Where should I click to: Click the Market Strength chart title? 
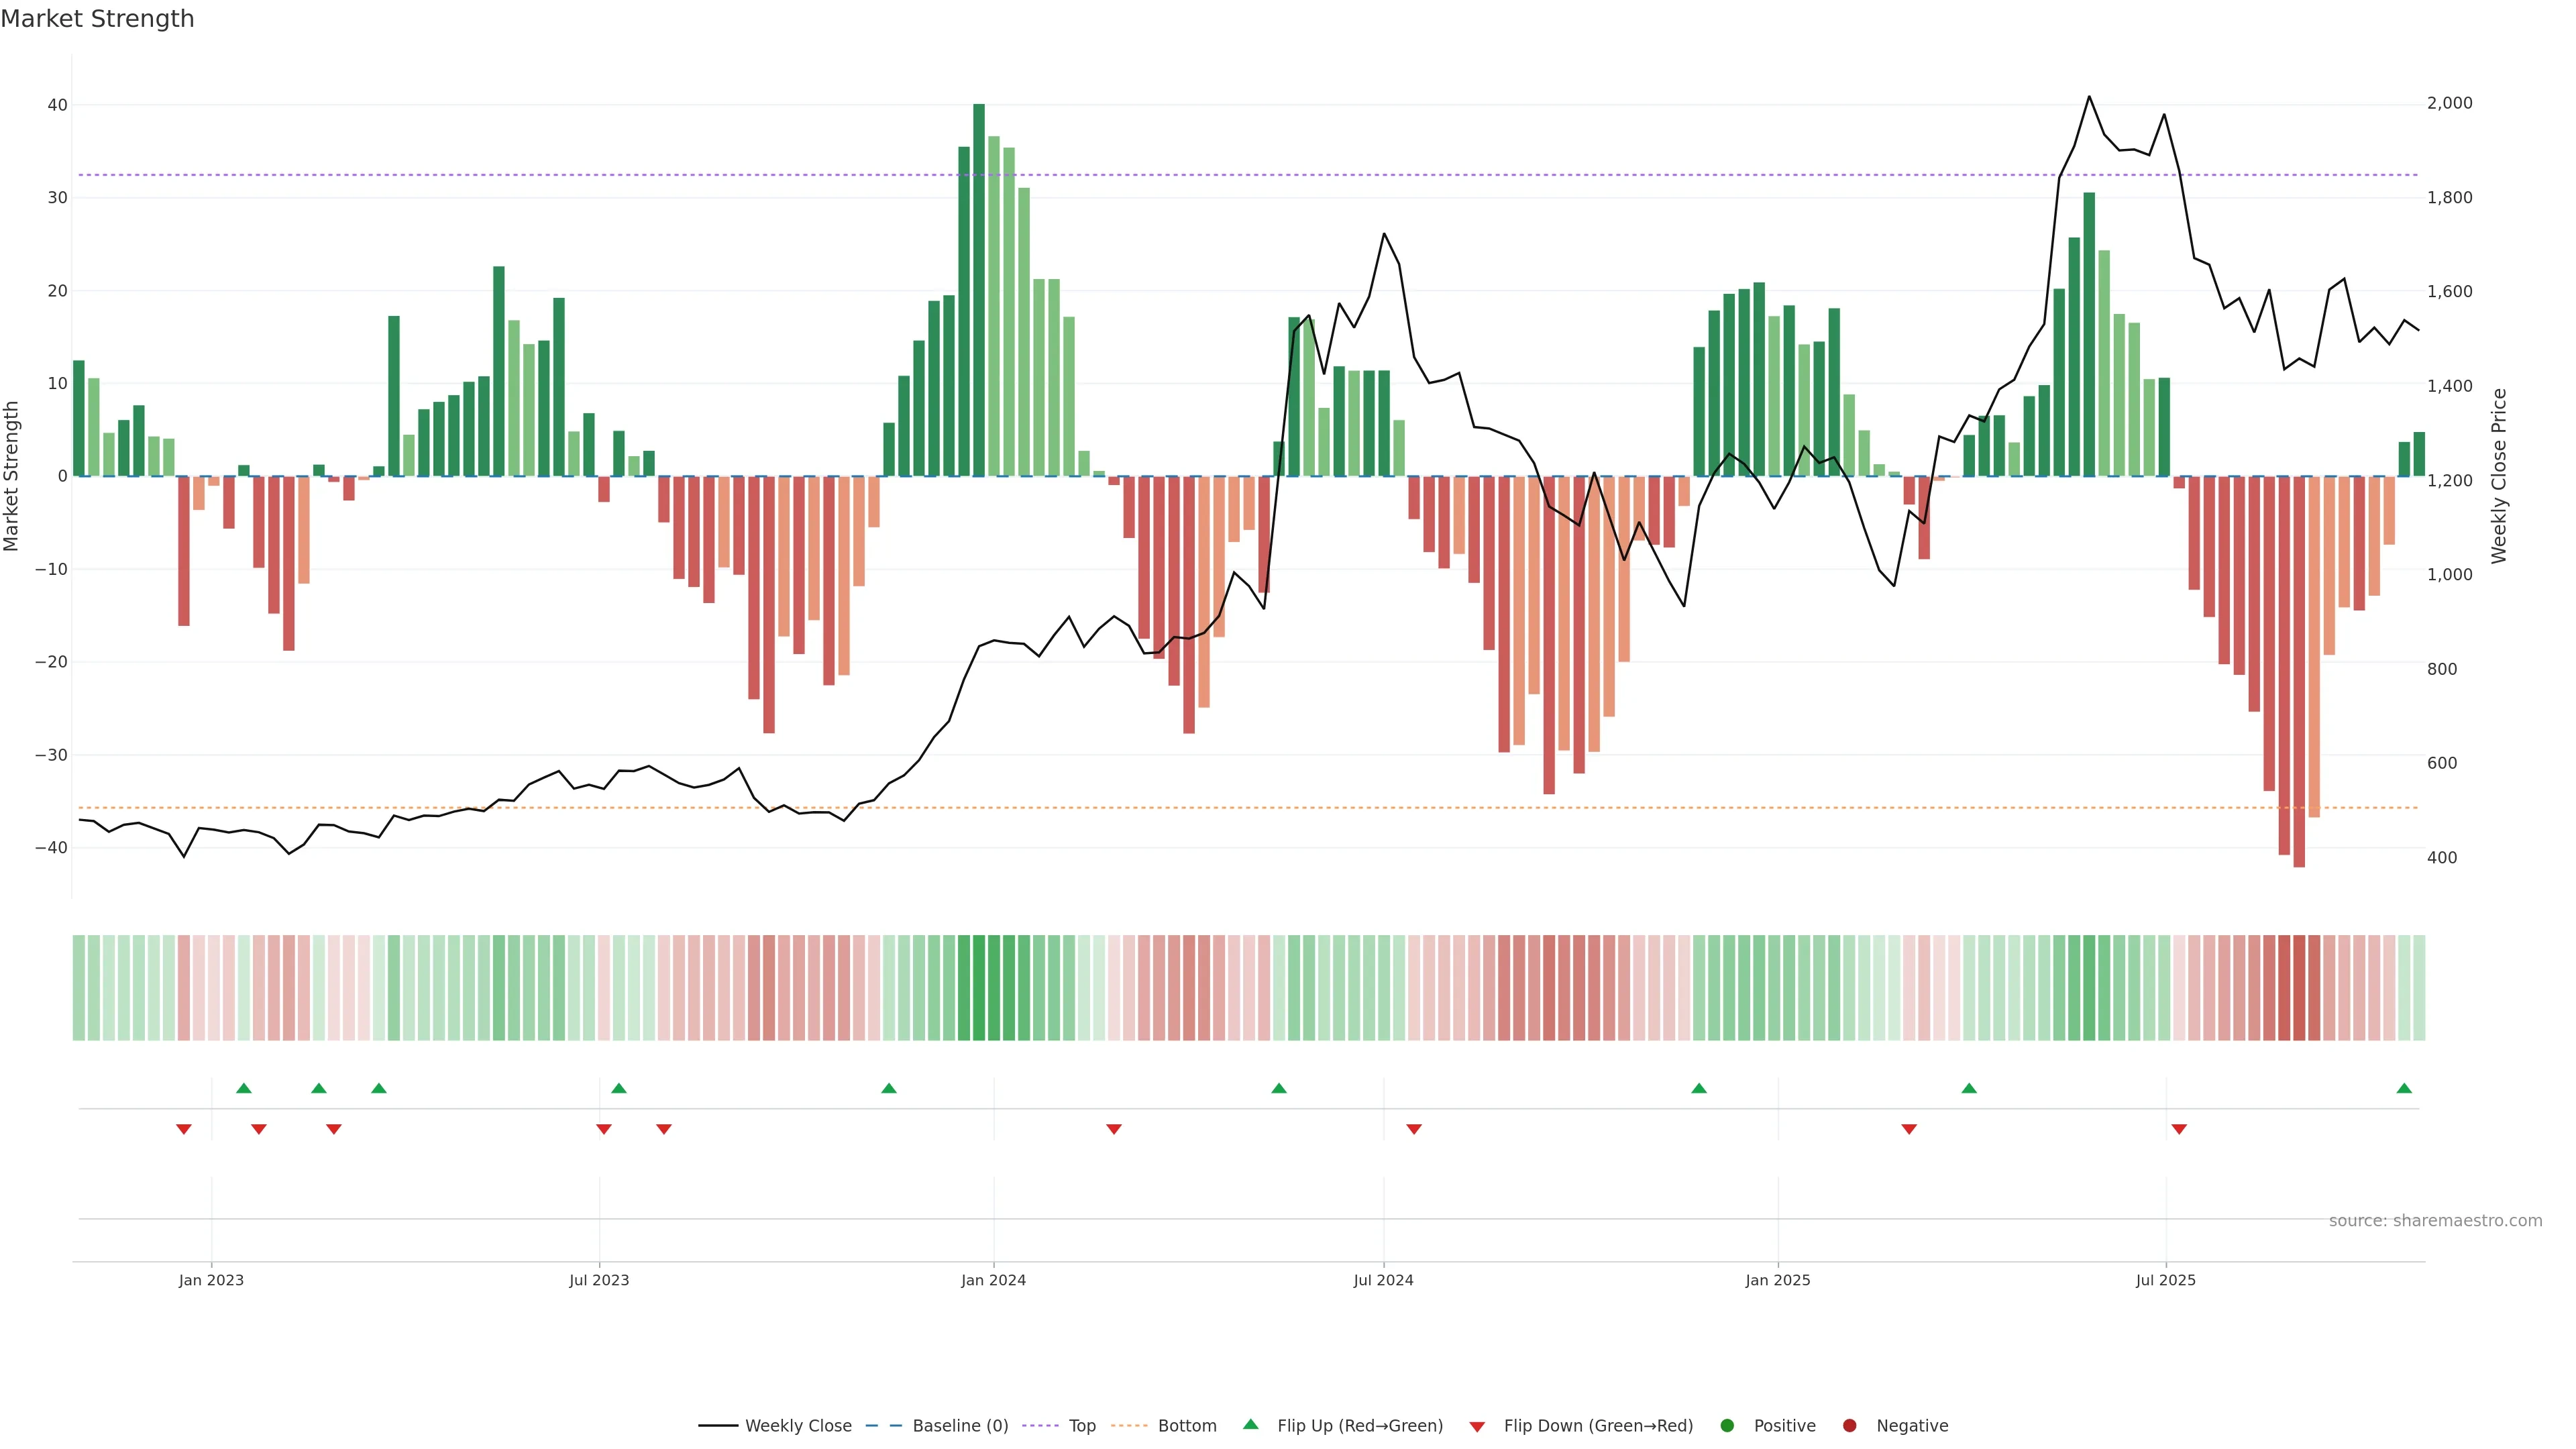point(97,19)
